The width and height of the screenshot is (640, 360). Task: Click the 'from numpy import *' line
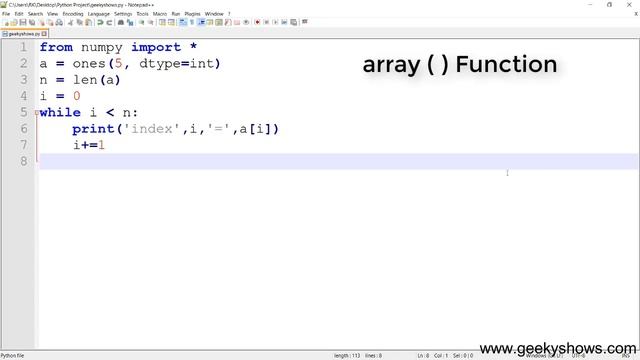point(118,47)
